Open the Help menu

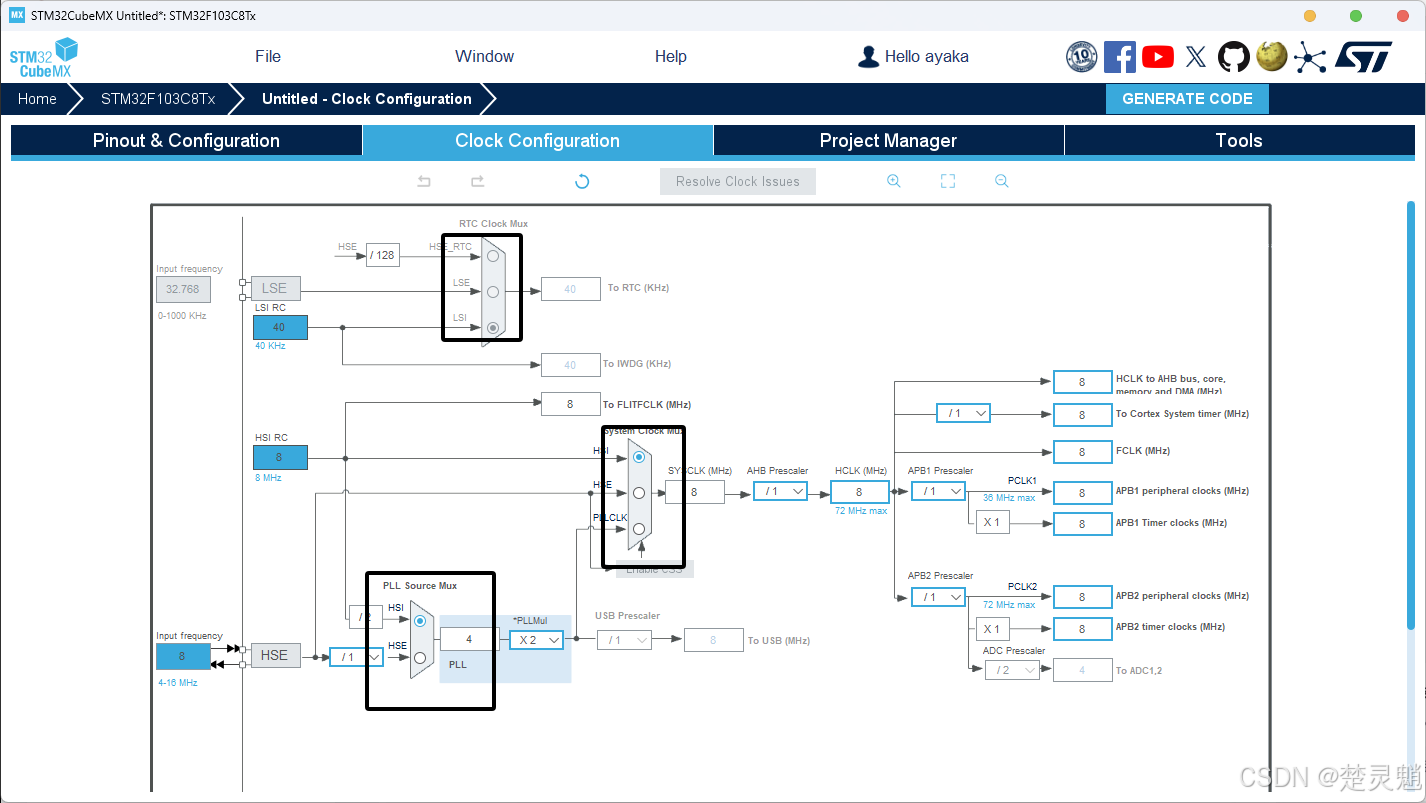[x=671, y=57]
